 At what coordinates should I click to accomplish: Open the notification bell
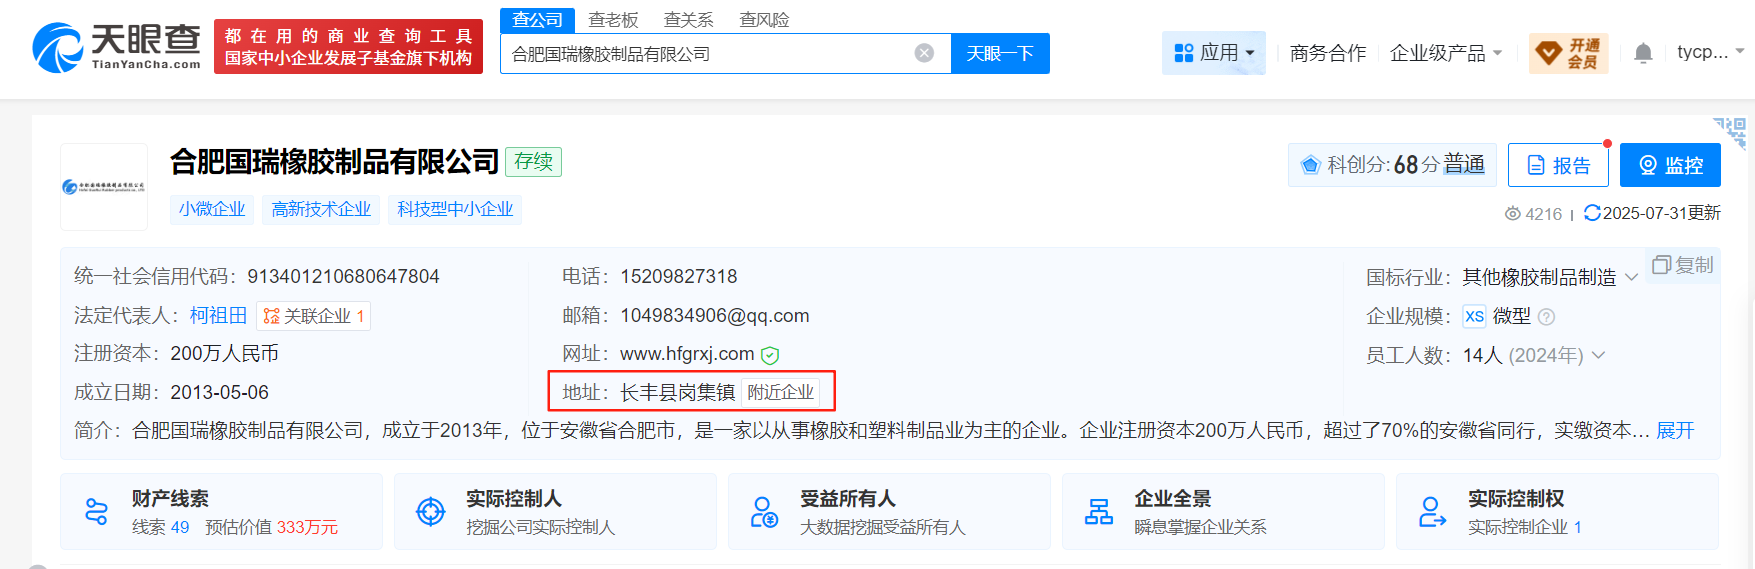tap(1643, 53)
